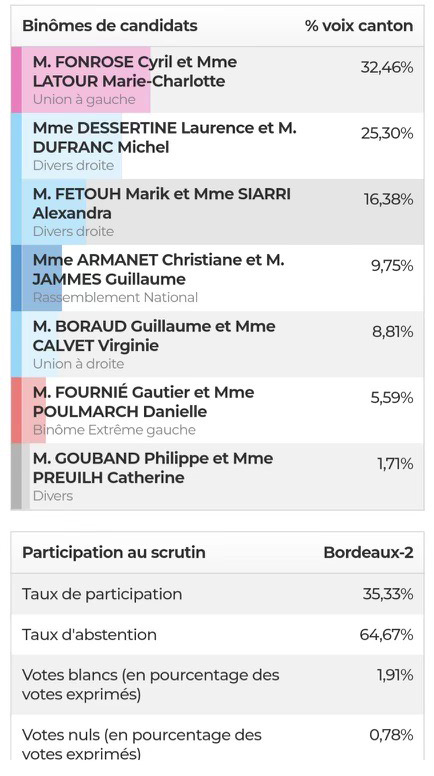Click the red Extrême gauche color bar
The image size is (434, 776).
tap(16, 410)
